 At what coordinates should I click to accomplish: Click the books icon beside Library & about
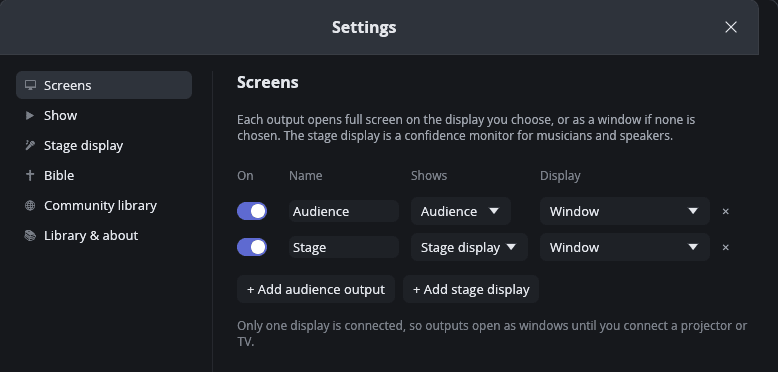click(x=30, y=235)
